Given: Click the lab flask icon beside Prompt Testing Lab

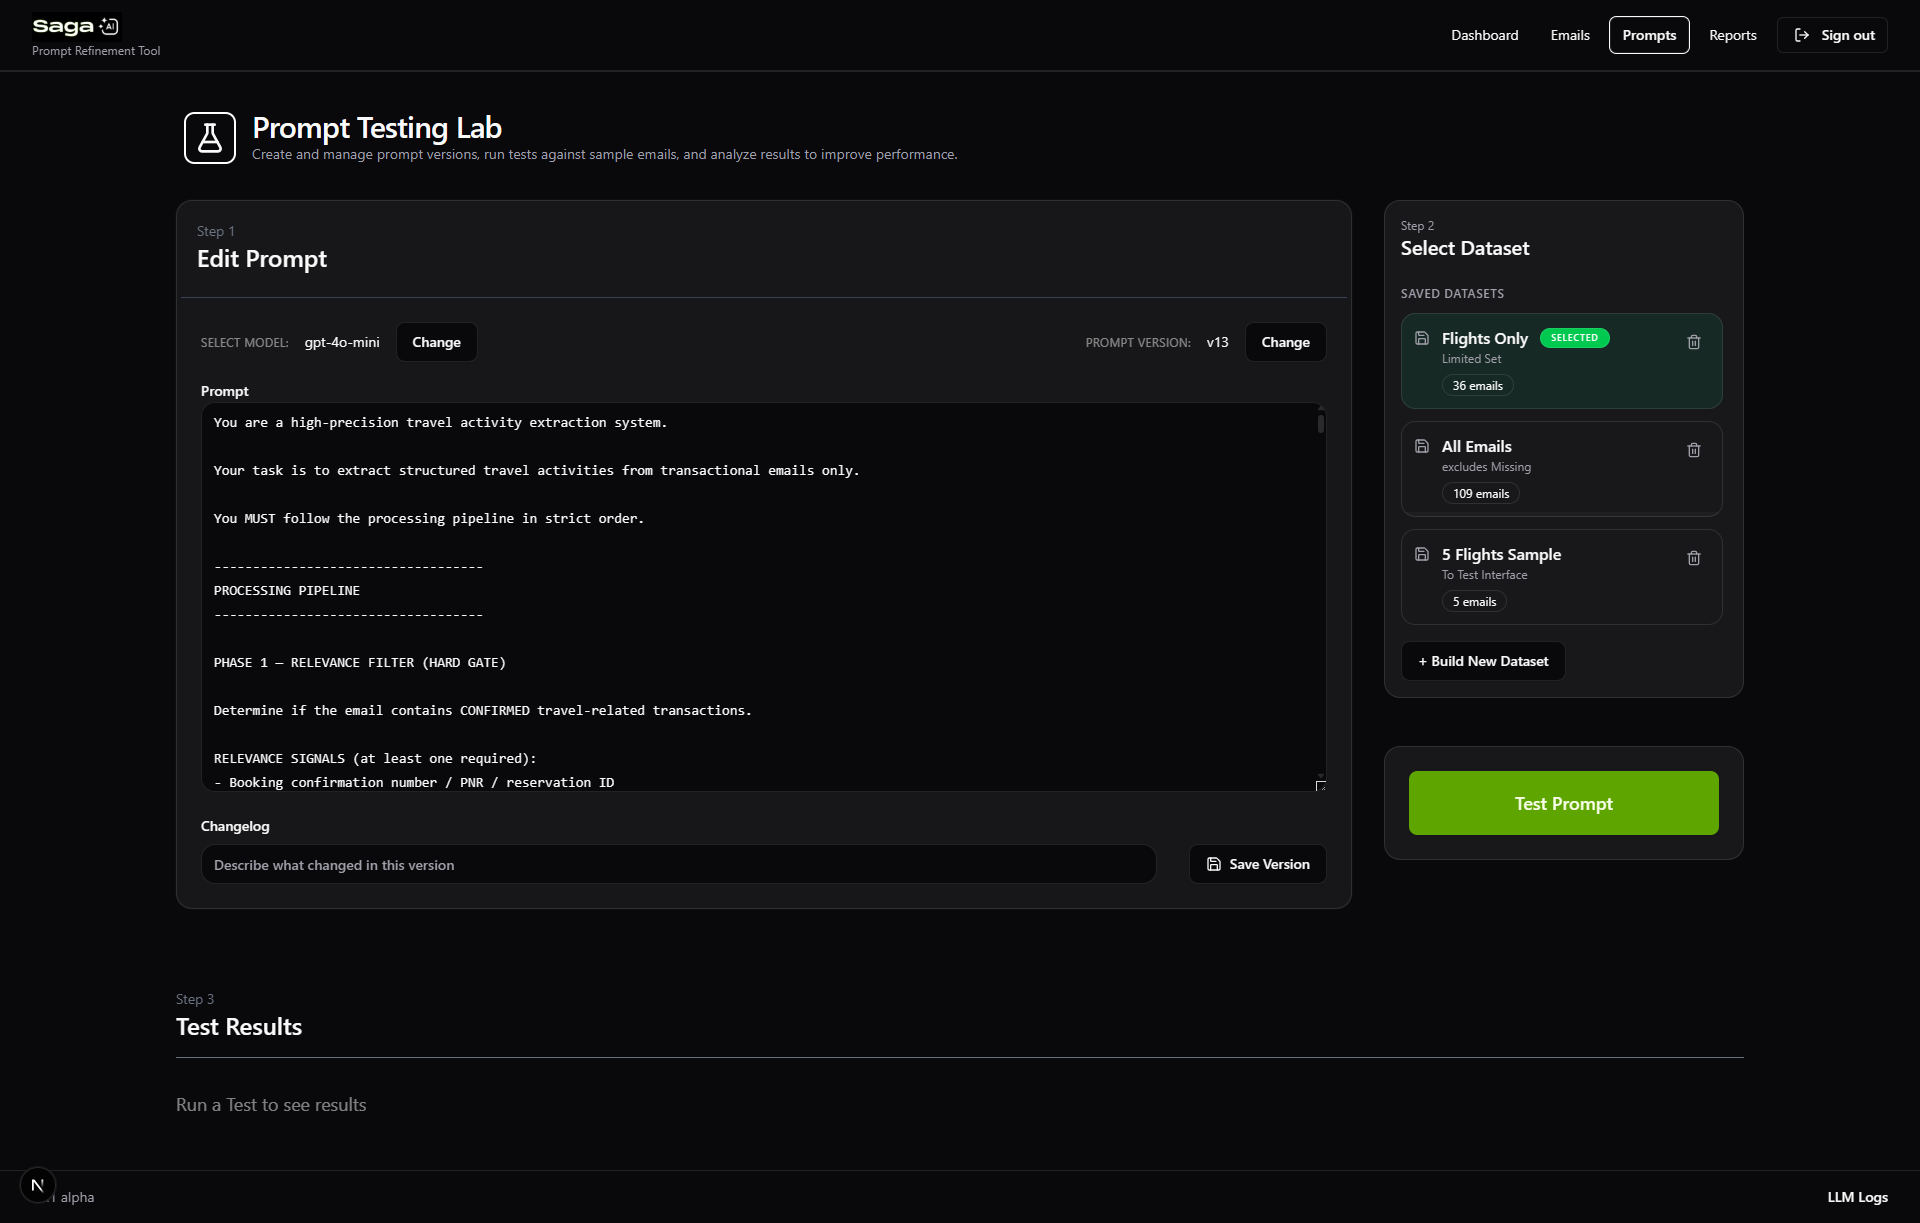Looking at the screenshot, I should coord(210,138).
